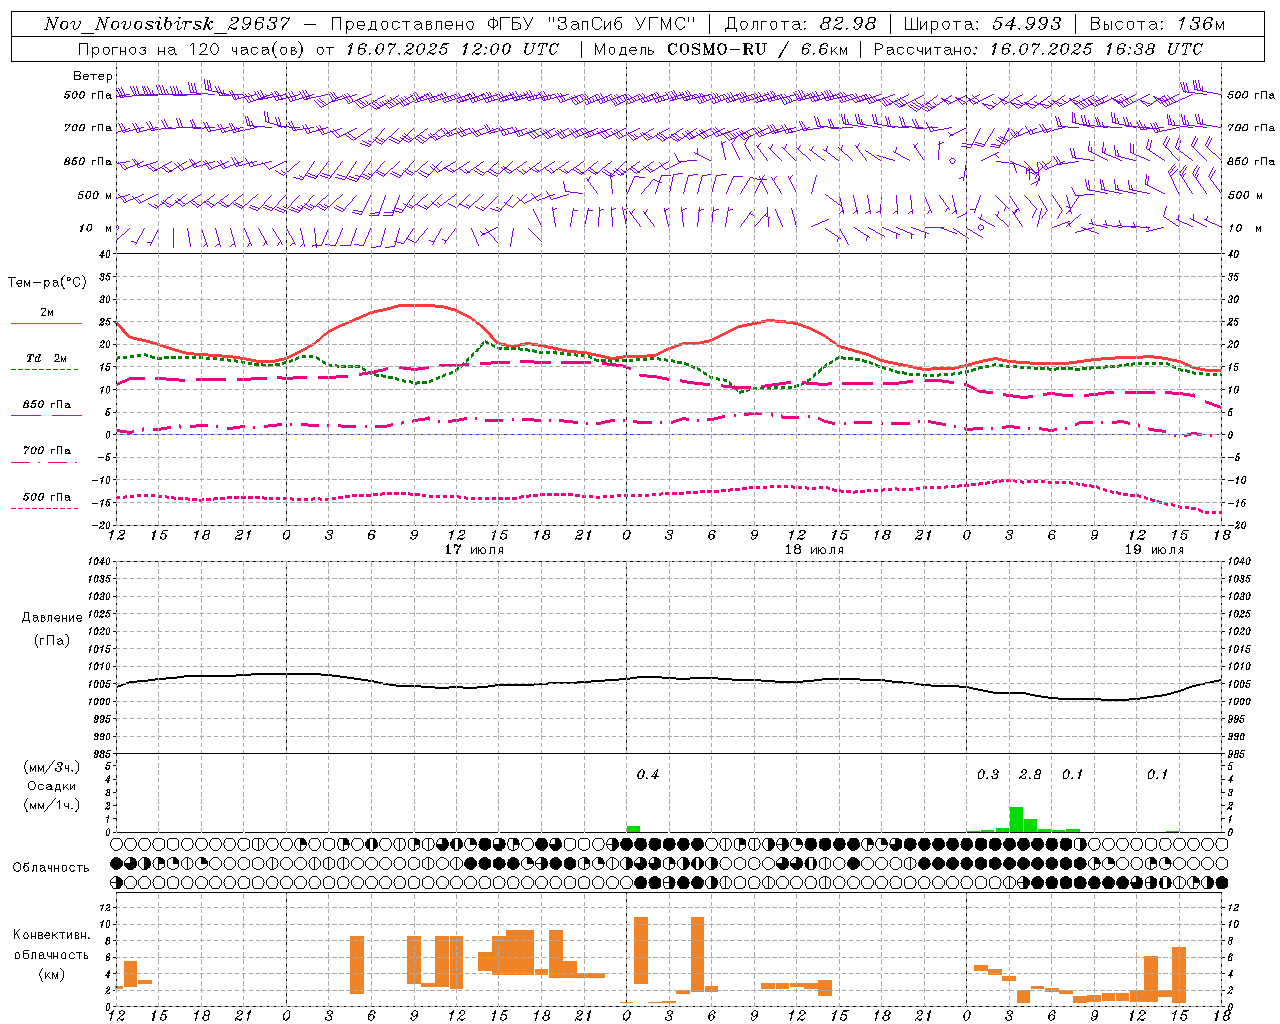Click the (мм/3ч.) precipitation unit label
The image size is (1280, 1024).
tap(52, 768)
